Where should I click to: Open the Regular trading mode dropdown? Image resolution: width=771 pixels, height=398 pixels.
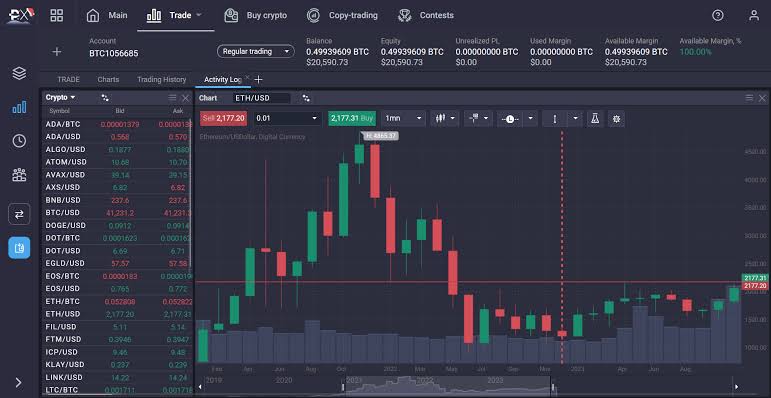click(256, 51)
